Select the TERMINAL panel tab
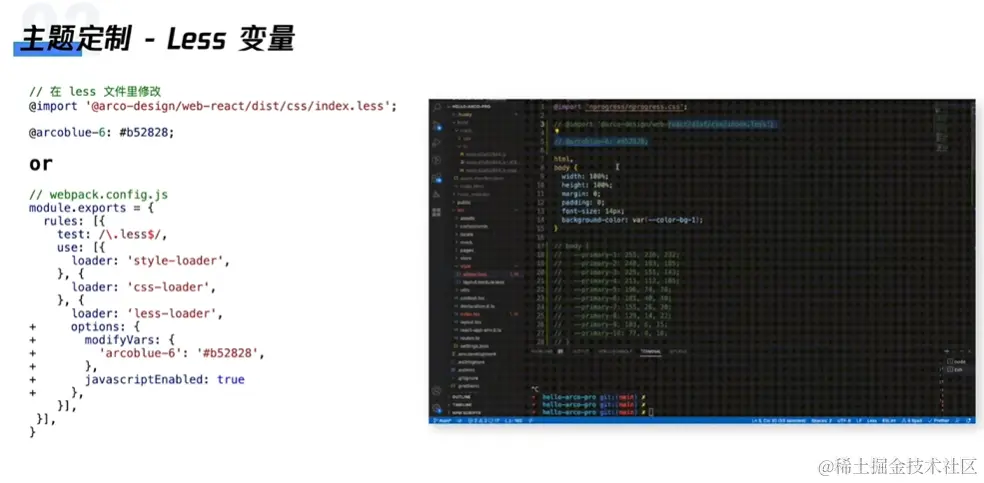 650,351
